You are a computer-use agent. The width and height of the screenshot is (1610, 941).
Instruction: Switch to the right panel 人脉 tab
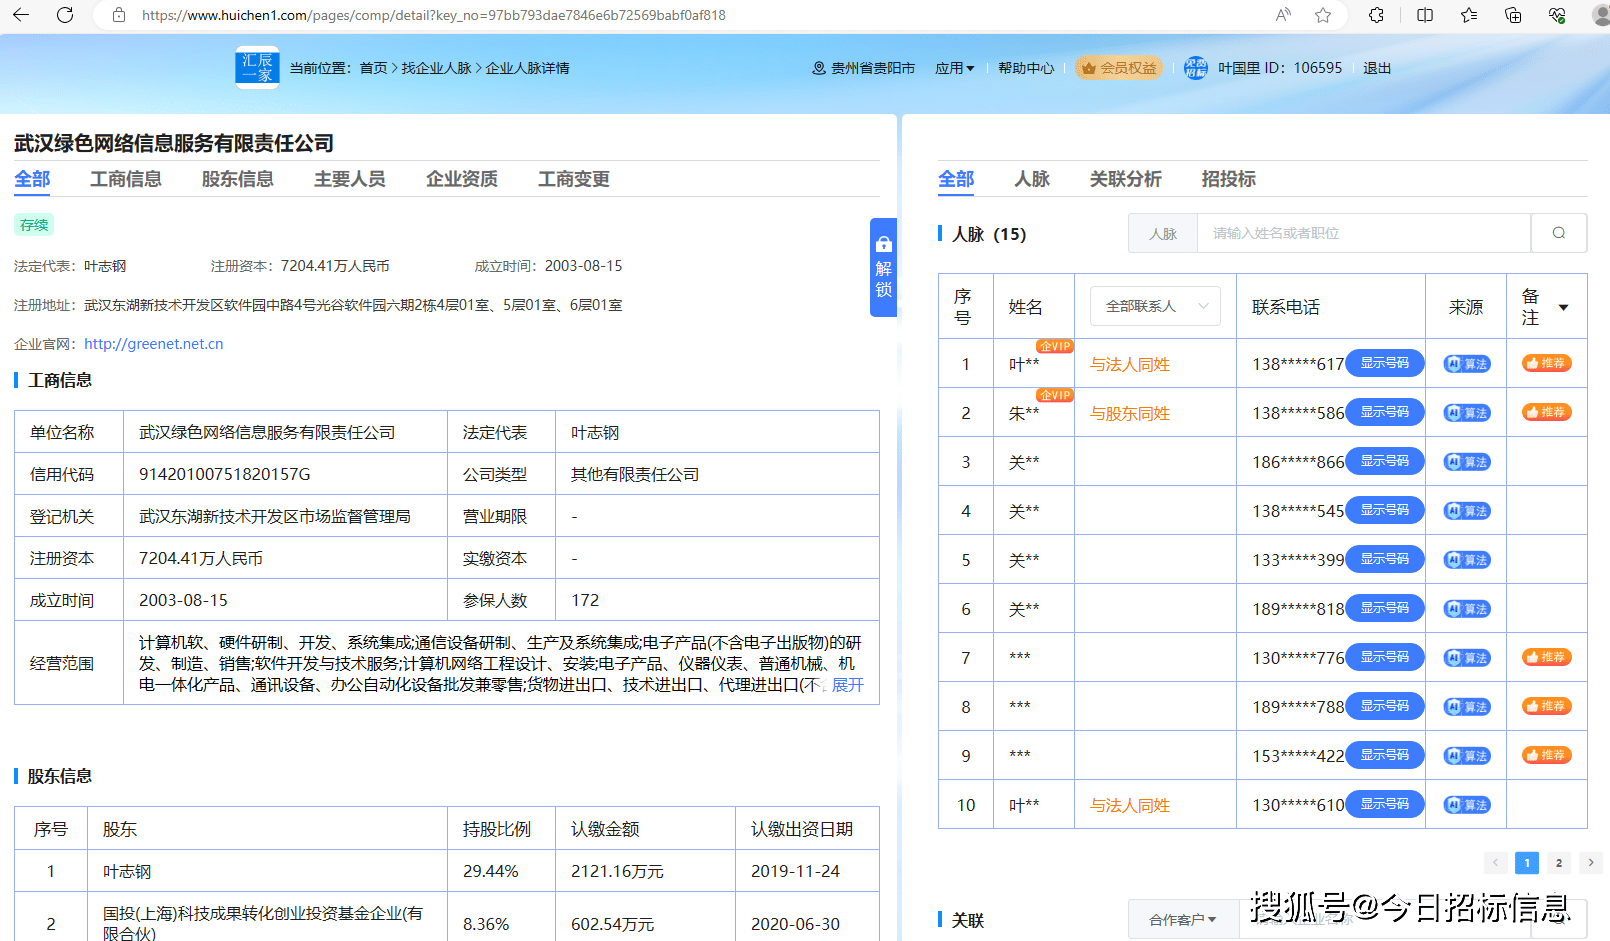[x=1032, y=179]
